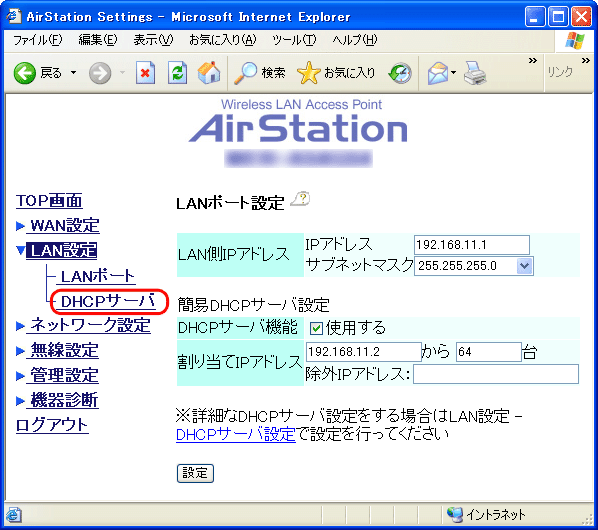Follow the DHCPサーバ設定 hyperlink
Screen dimensions: 598x530
point(236,434)
